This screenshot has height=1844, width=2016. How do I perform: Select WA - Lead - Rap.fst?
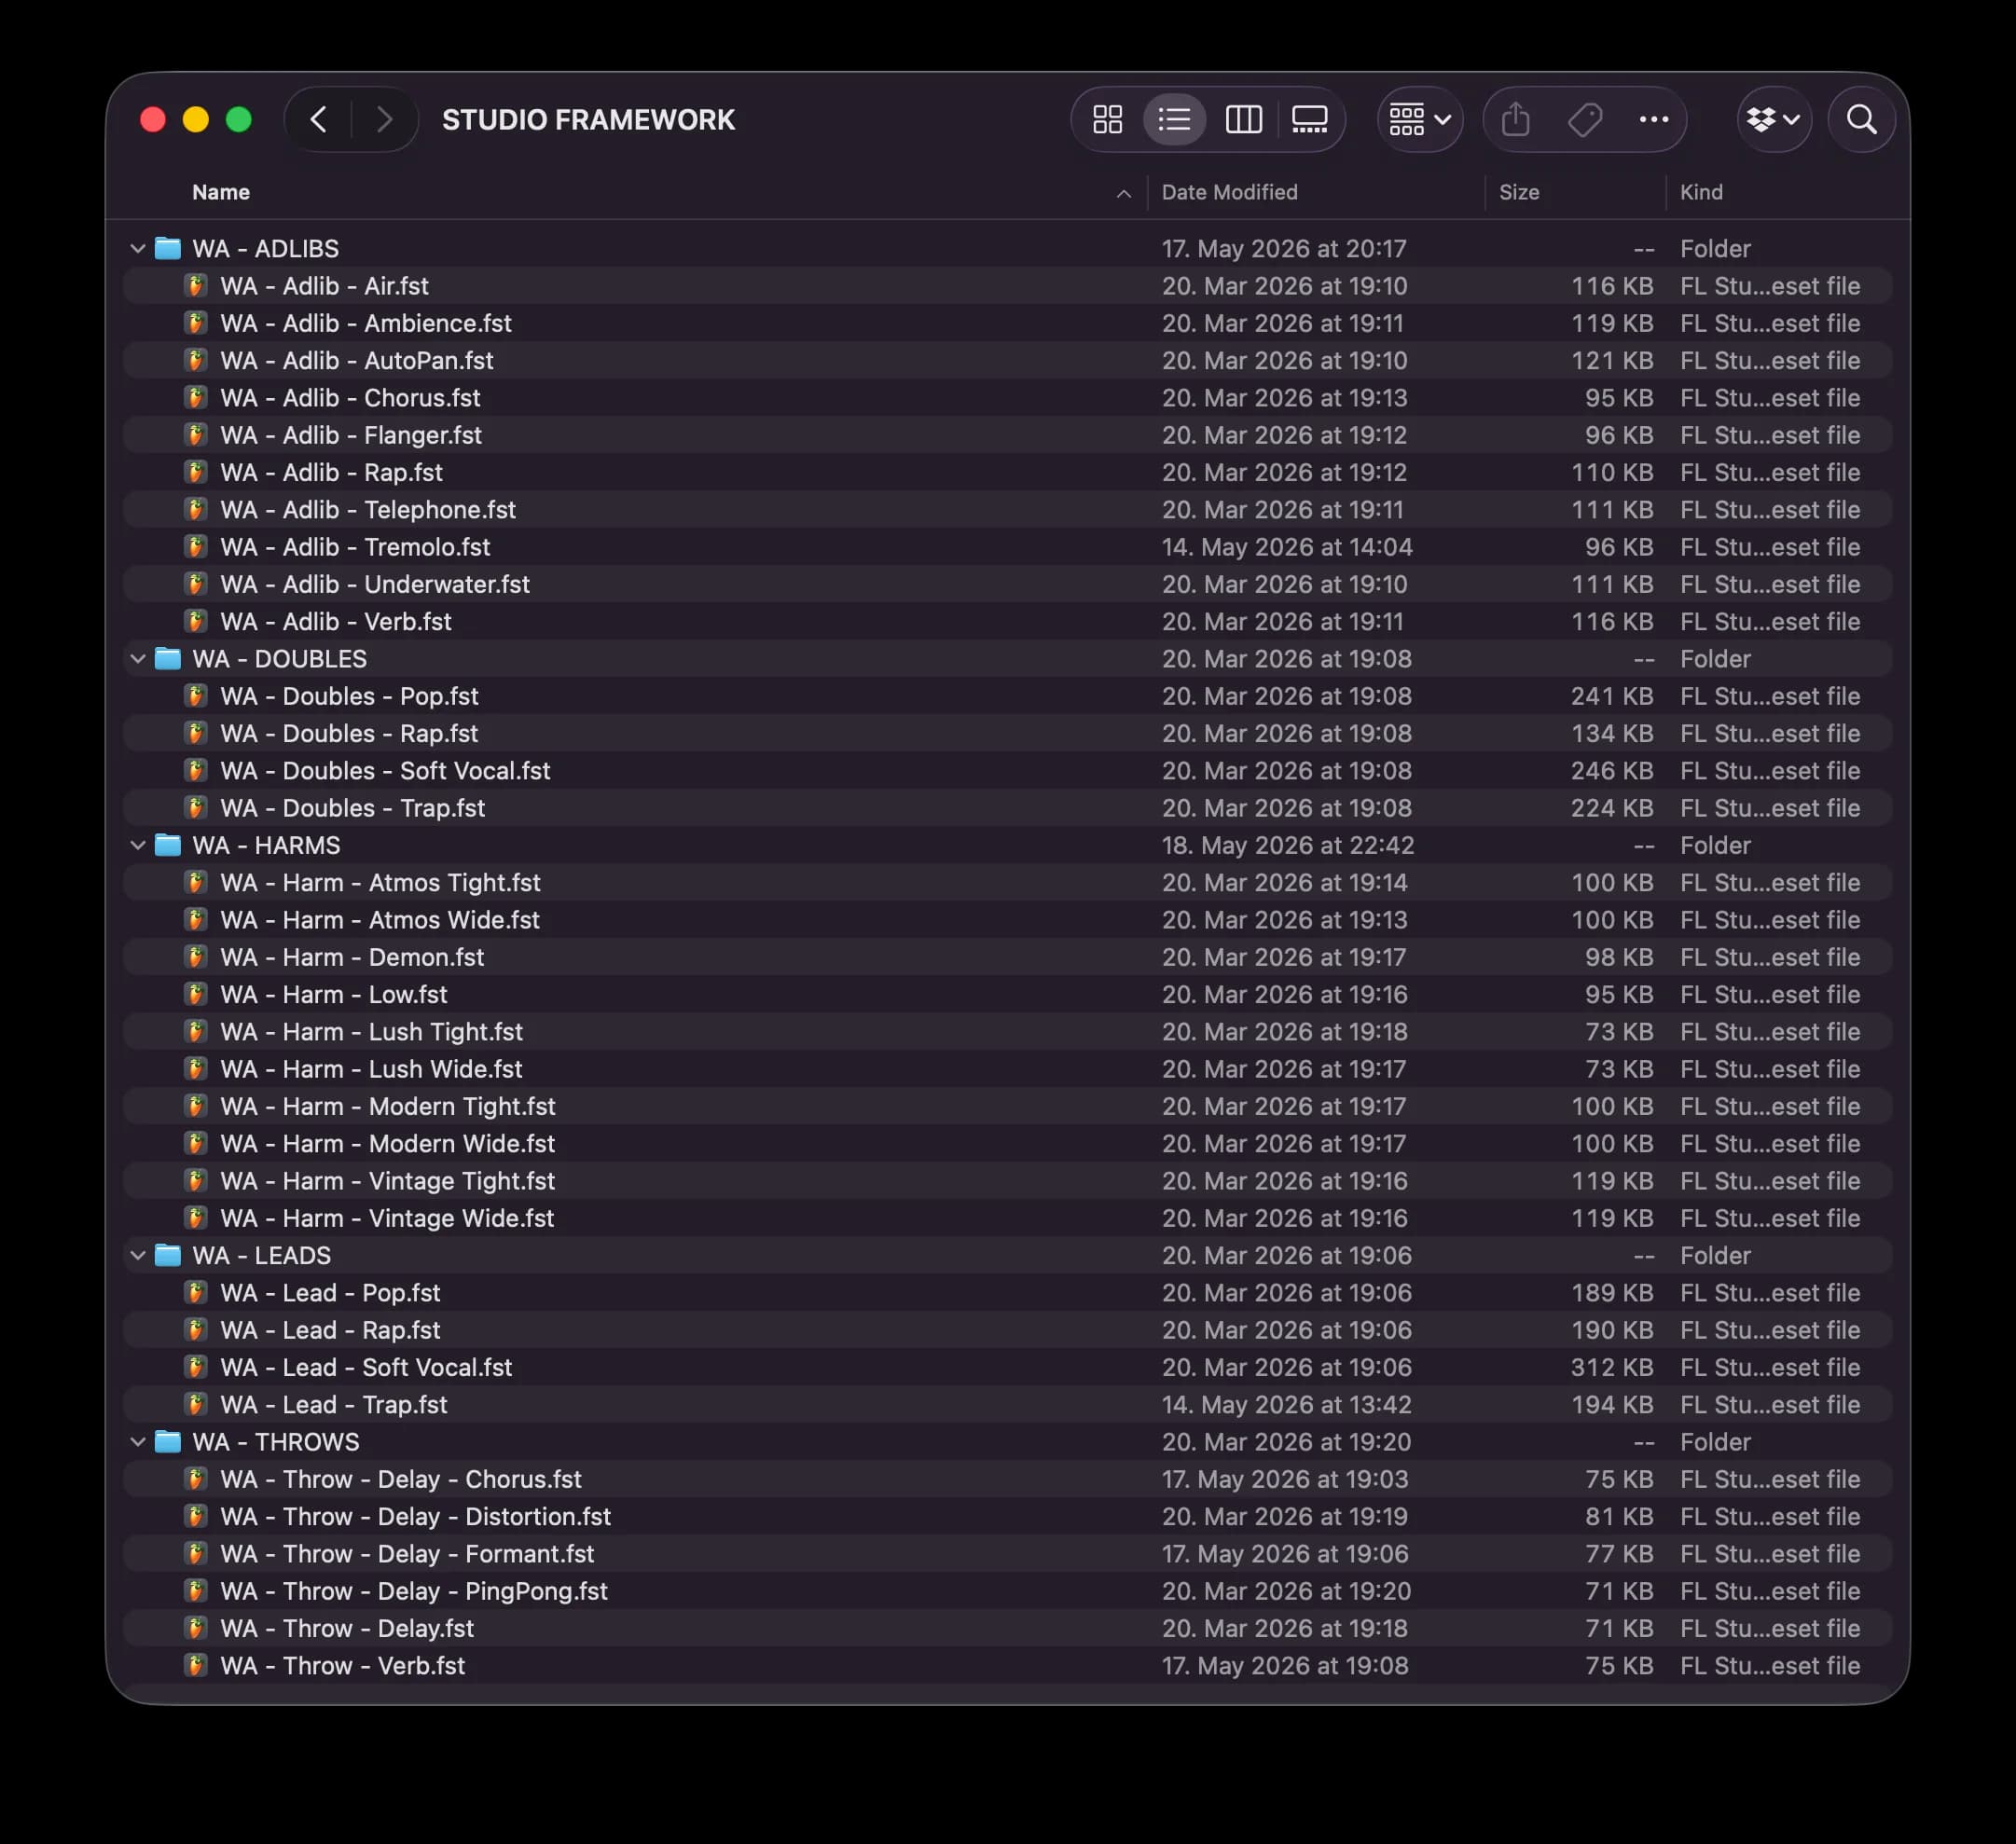(x=1007, y=1329)
